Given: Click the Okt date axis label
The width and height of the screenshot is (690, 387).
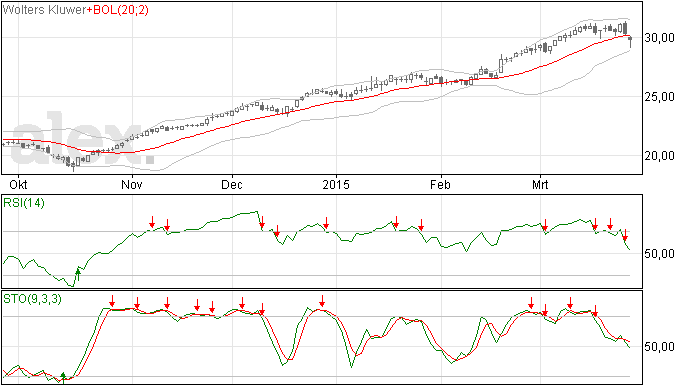Looking at the screenshot, I should [18, 184].
